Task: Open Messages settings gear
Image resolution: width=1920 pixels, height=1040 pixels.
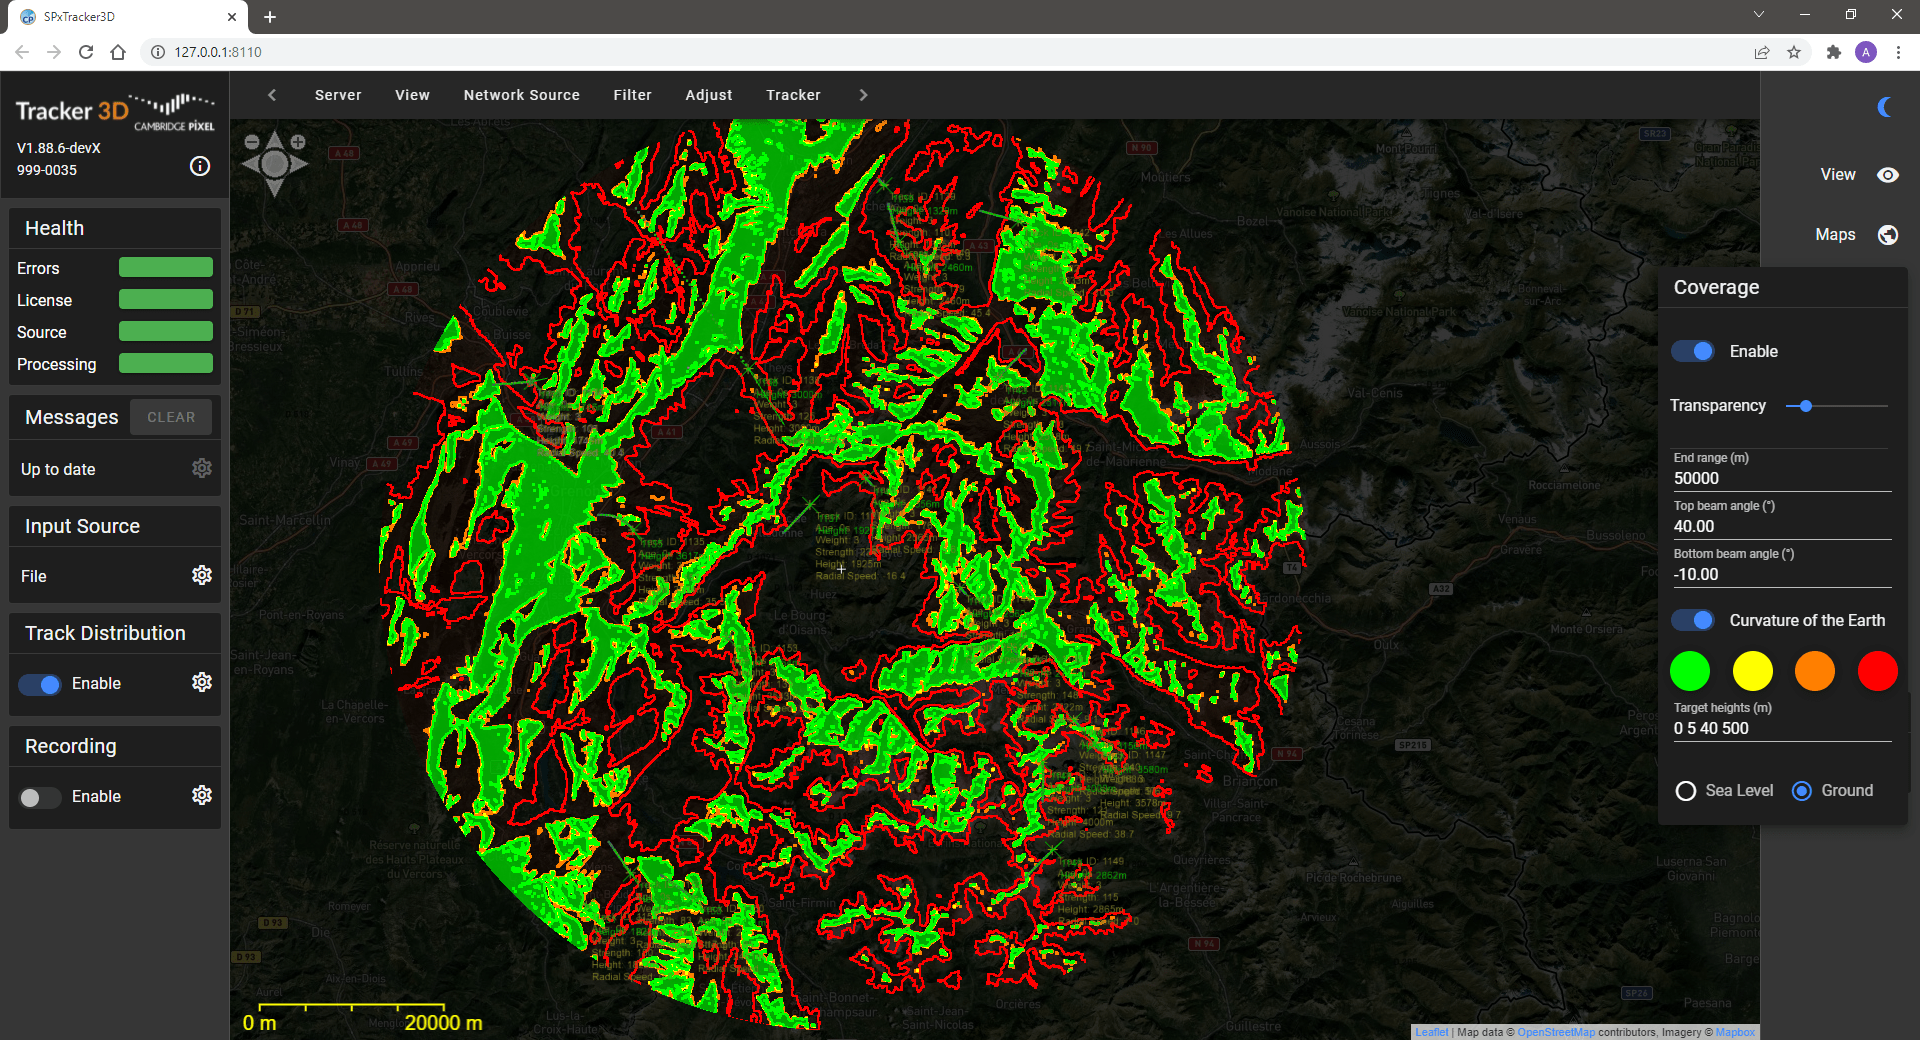Action: click(202, 468)
